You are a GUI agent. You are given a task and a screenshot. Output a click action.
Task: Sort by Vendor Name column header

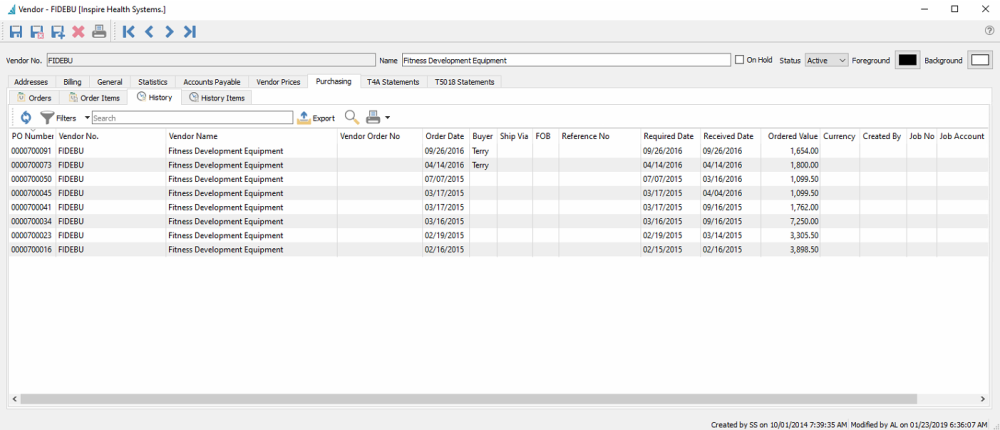(x=251, y=136)
